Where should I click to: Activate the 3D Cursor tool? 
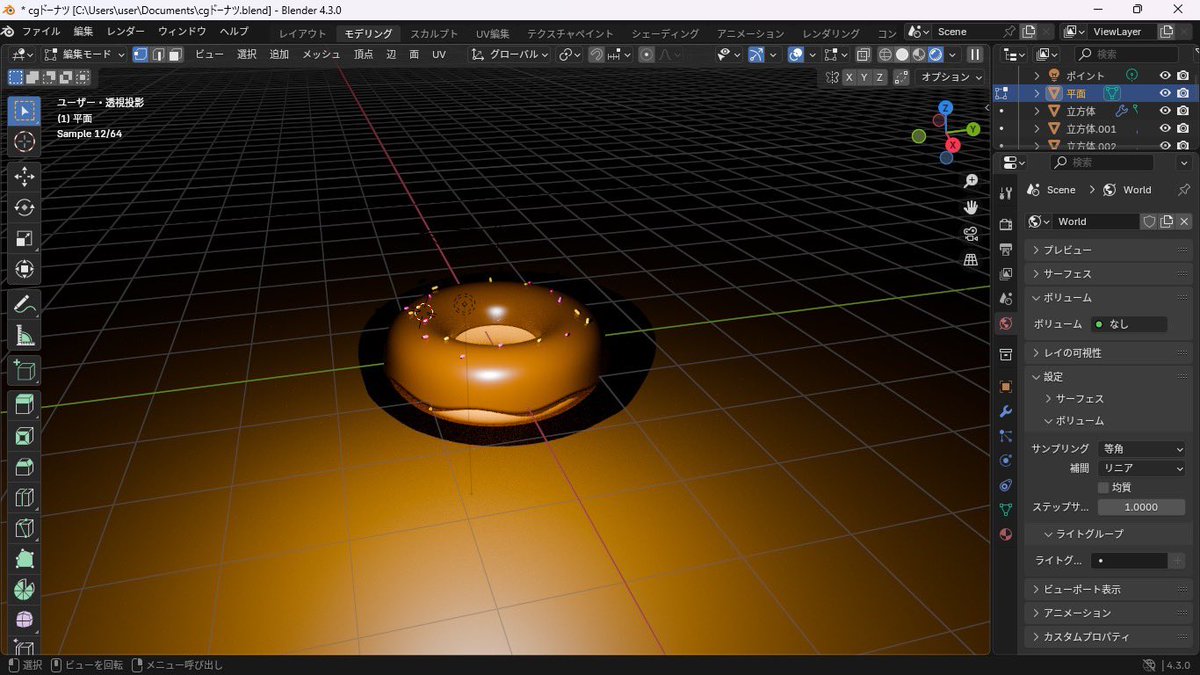click(x=25, y=142)
